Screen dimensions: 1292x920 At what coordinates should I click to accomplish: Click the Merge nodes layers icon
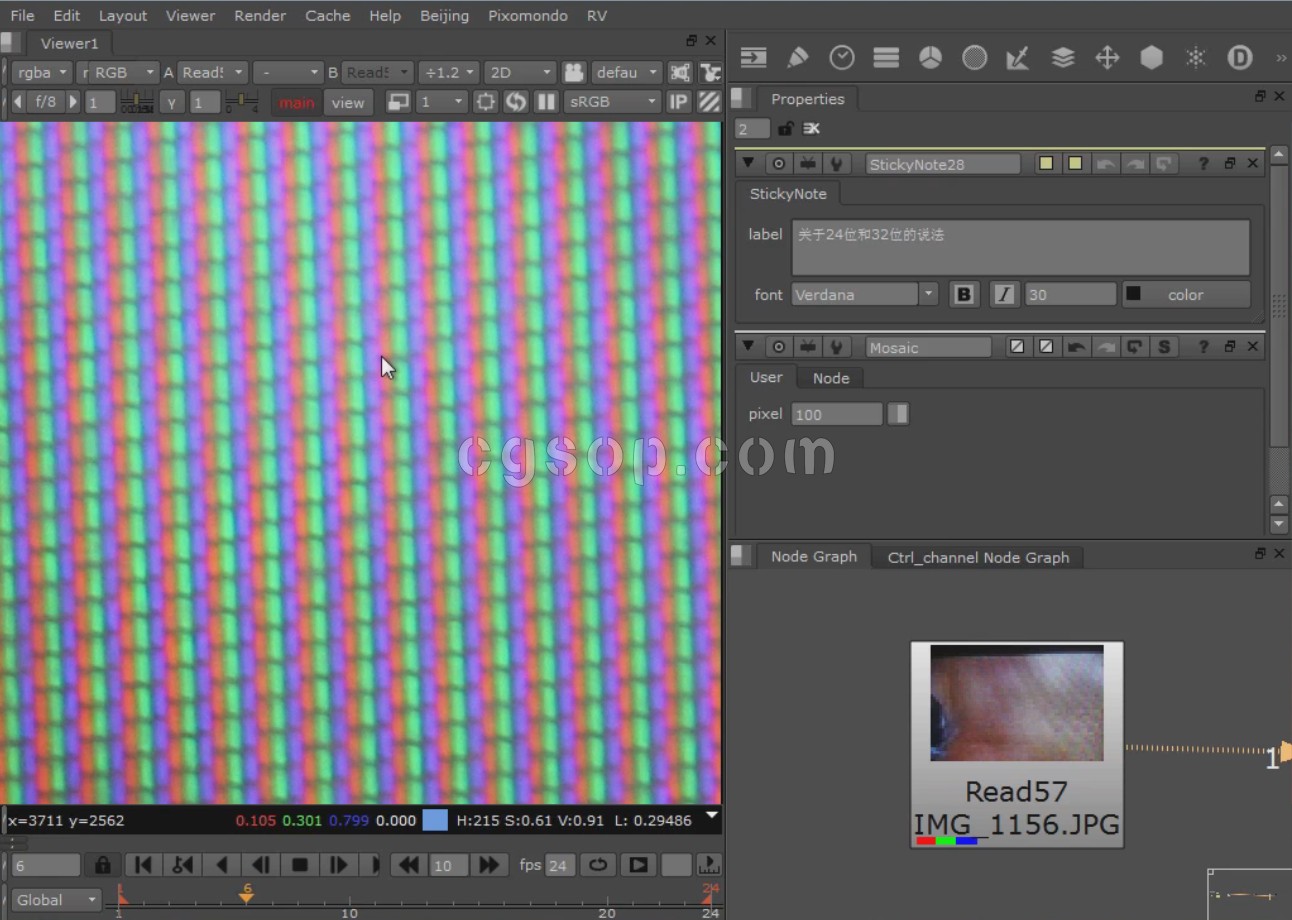1063,58
